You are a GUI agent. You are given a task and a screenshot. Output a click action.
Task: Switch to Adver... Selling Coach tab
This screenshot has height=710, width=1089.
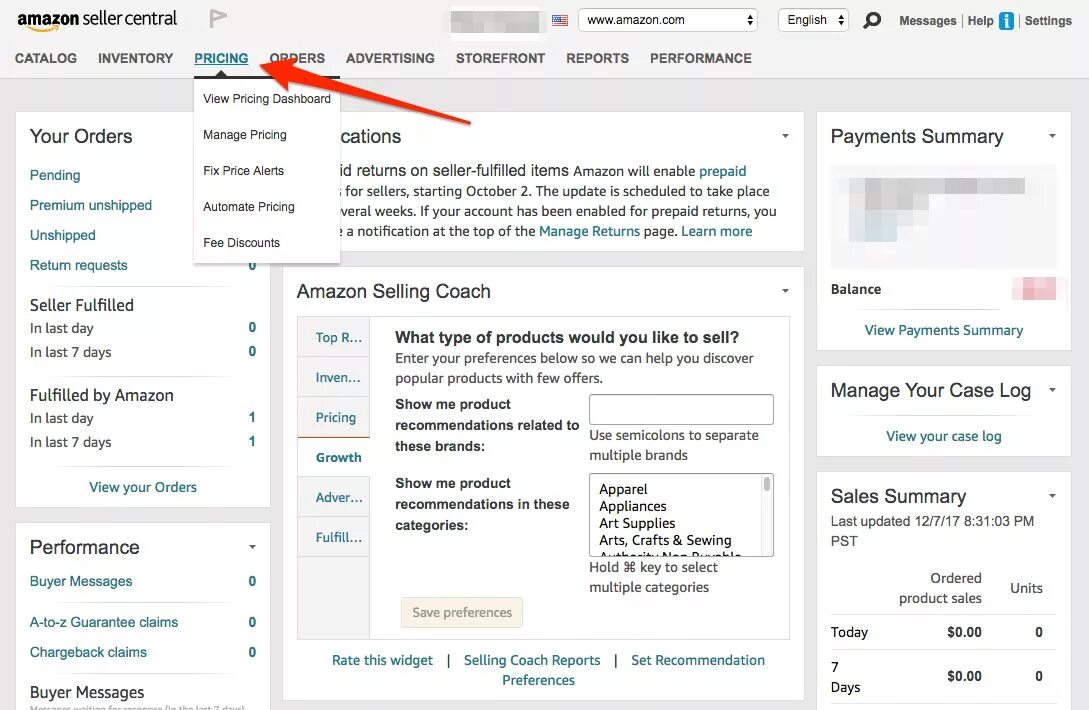(334, 497)
